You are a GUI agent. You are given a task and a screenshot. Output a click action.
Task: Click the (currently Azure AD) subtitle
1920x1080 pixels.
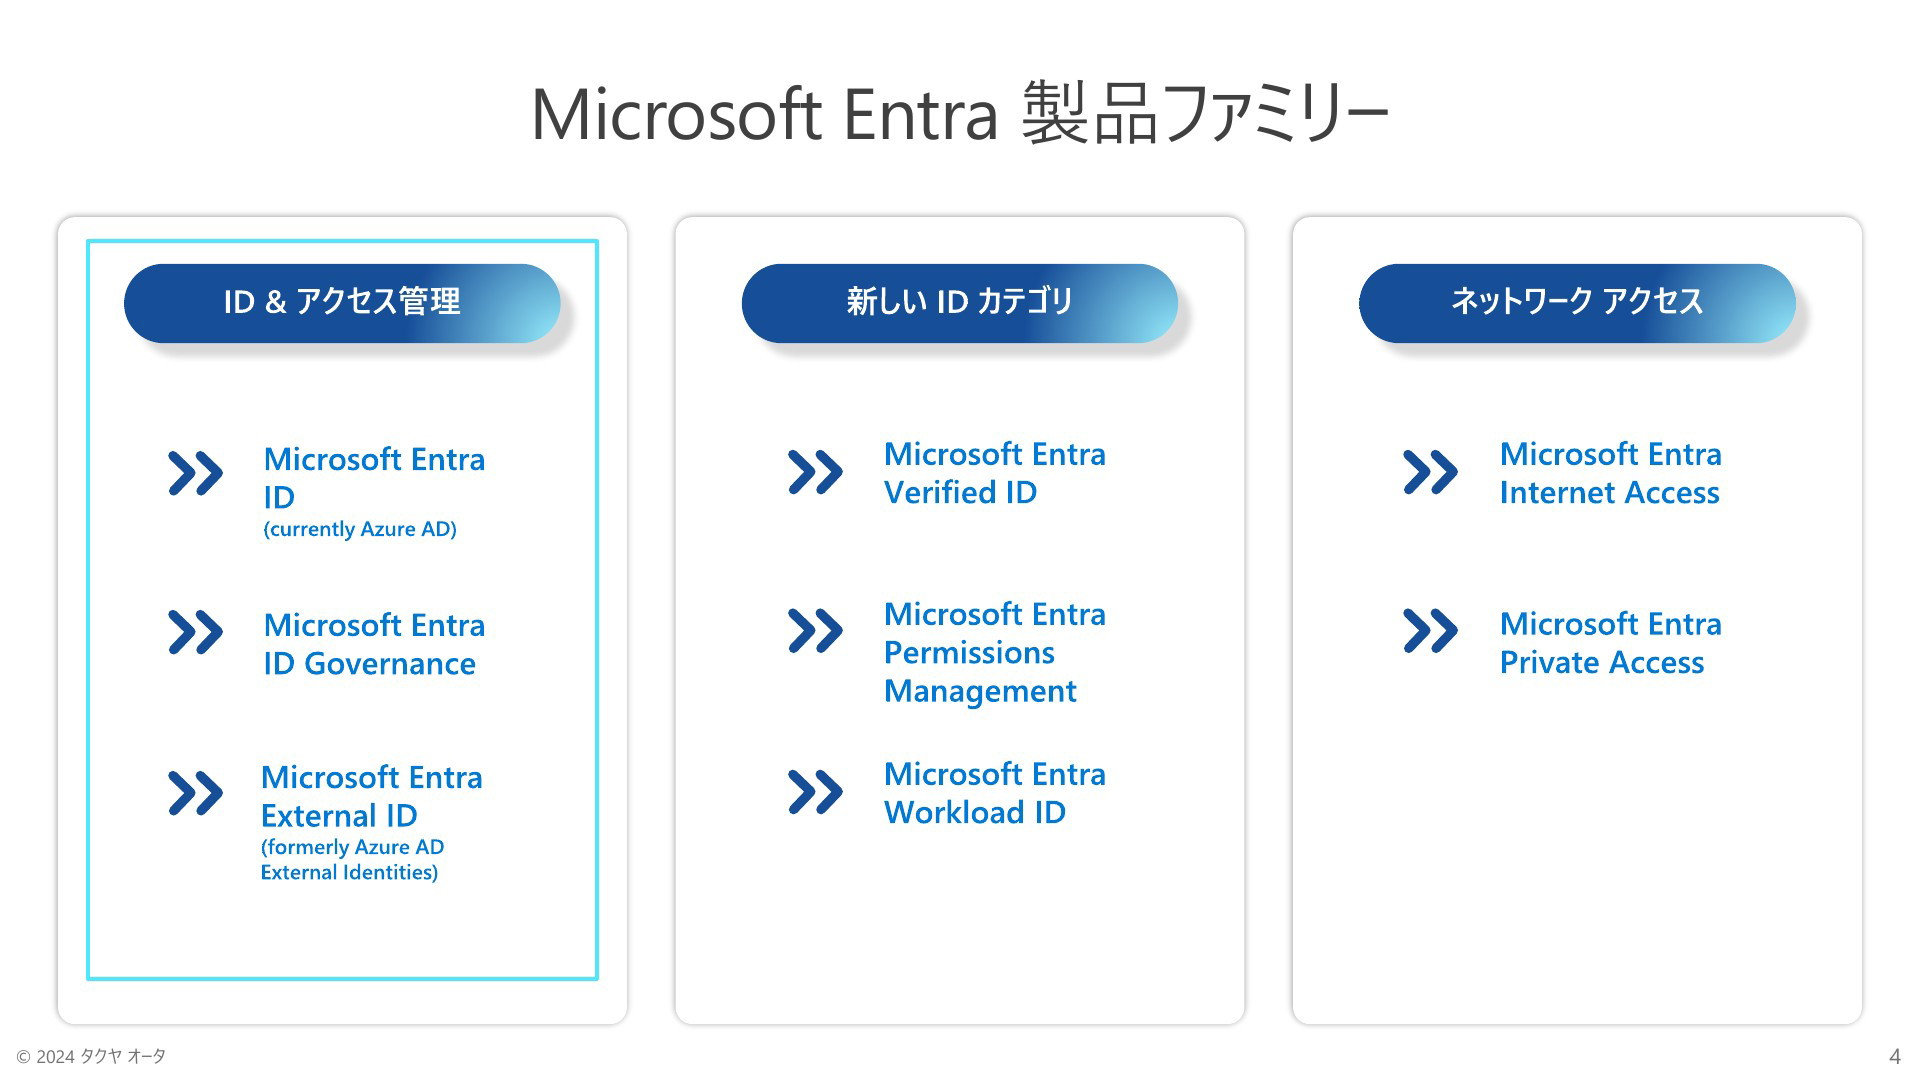tap(360, 529)
